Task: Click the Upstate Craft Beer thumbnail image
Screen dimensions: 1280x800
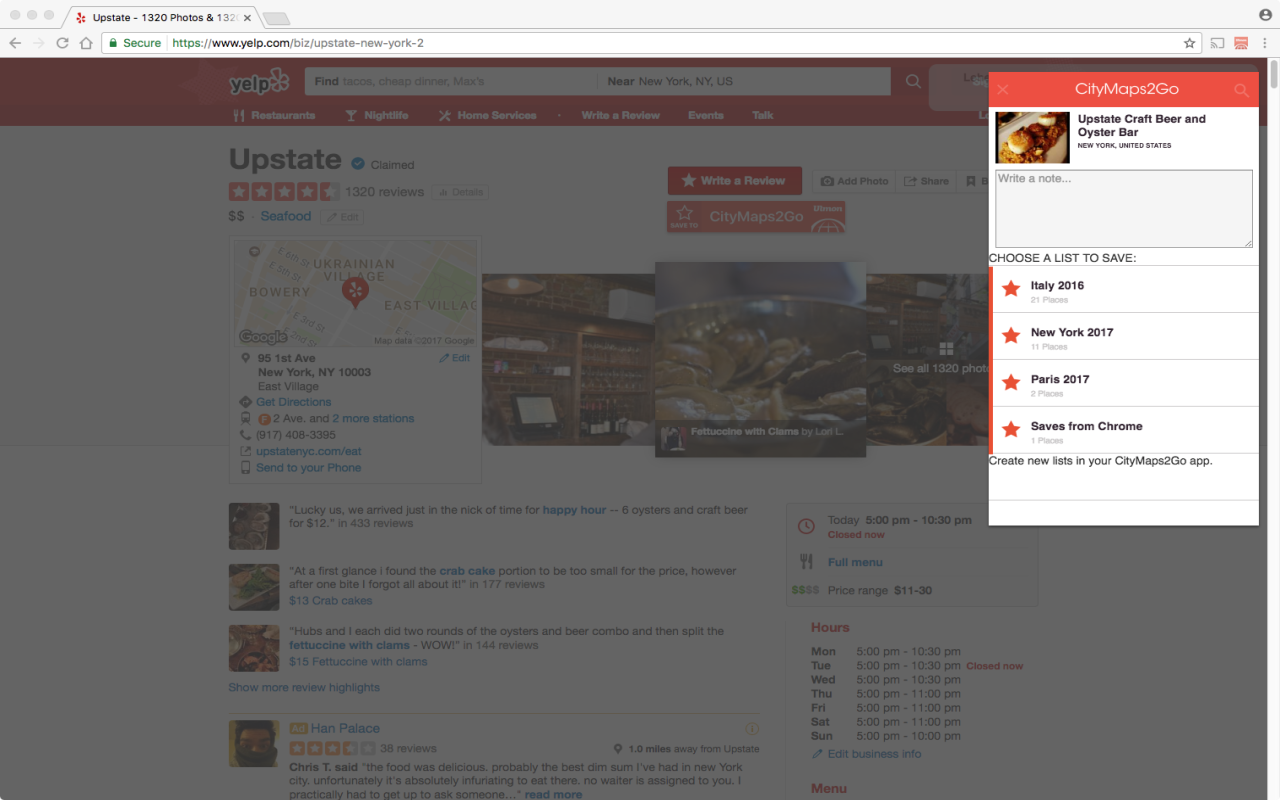Action: [x=1032, y=138]
